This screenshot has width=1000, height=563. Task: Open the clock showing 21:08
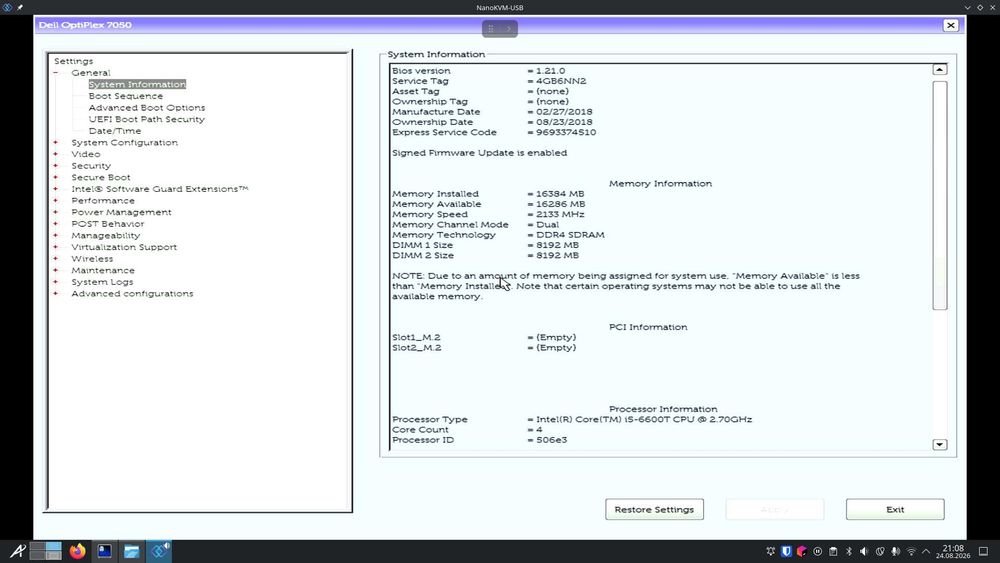953,552
